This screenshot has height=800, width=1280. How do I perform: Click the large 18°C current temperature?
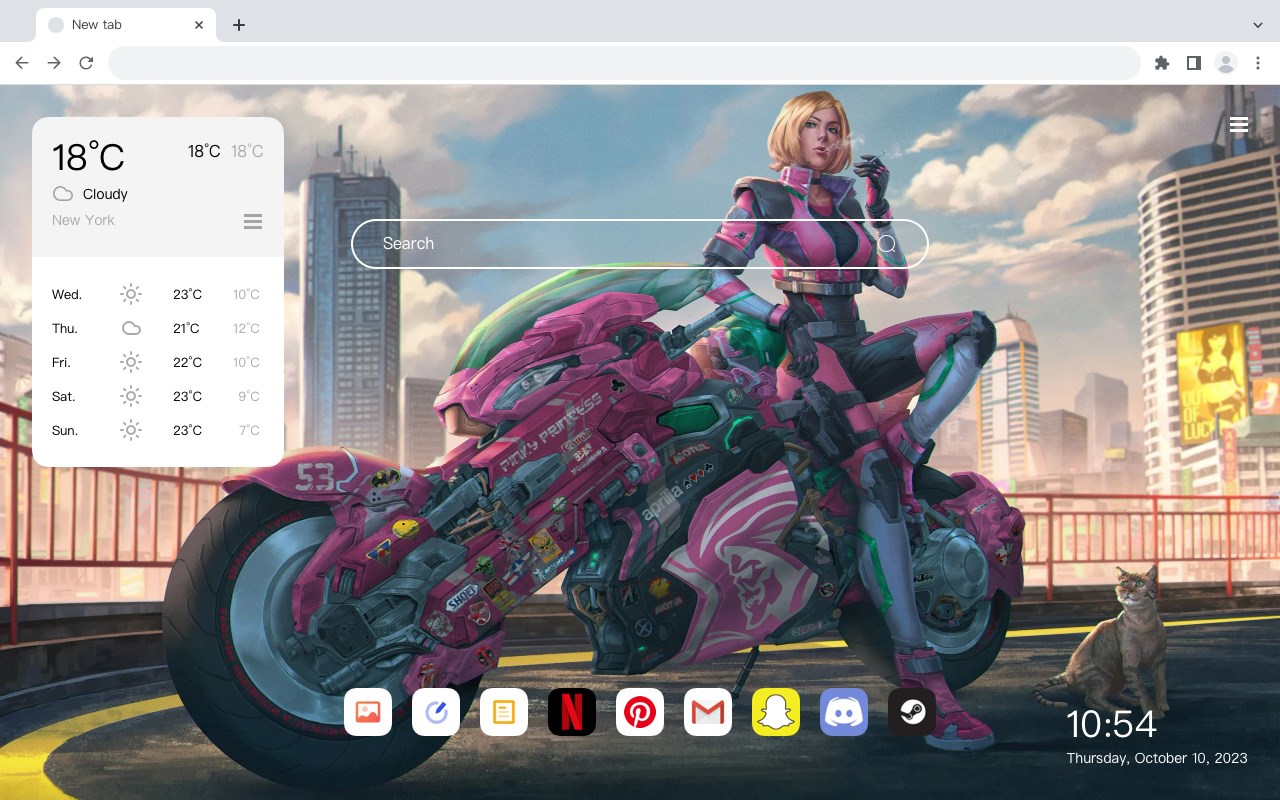click(88, 157)
